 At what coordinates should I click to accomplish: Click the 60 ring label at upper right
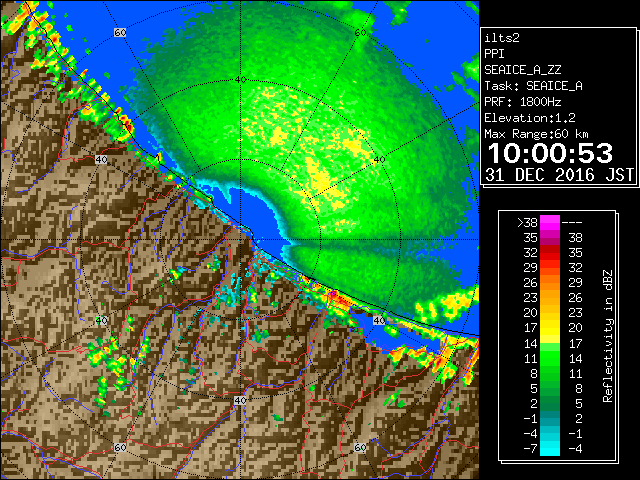[x=360, y=32]
